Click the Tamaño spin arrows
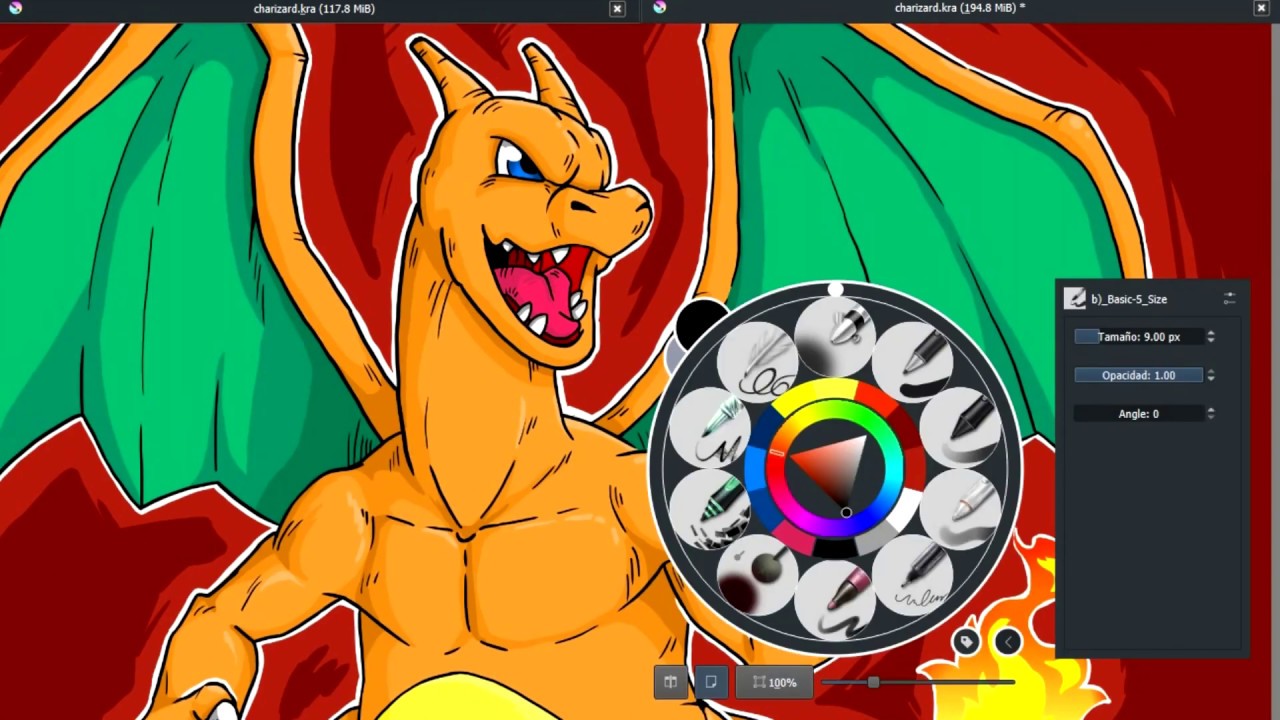The image size is (1280, 720). (x=1211, y=337)
